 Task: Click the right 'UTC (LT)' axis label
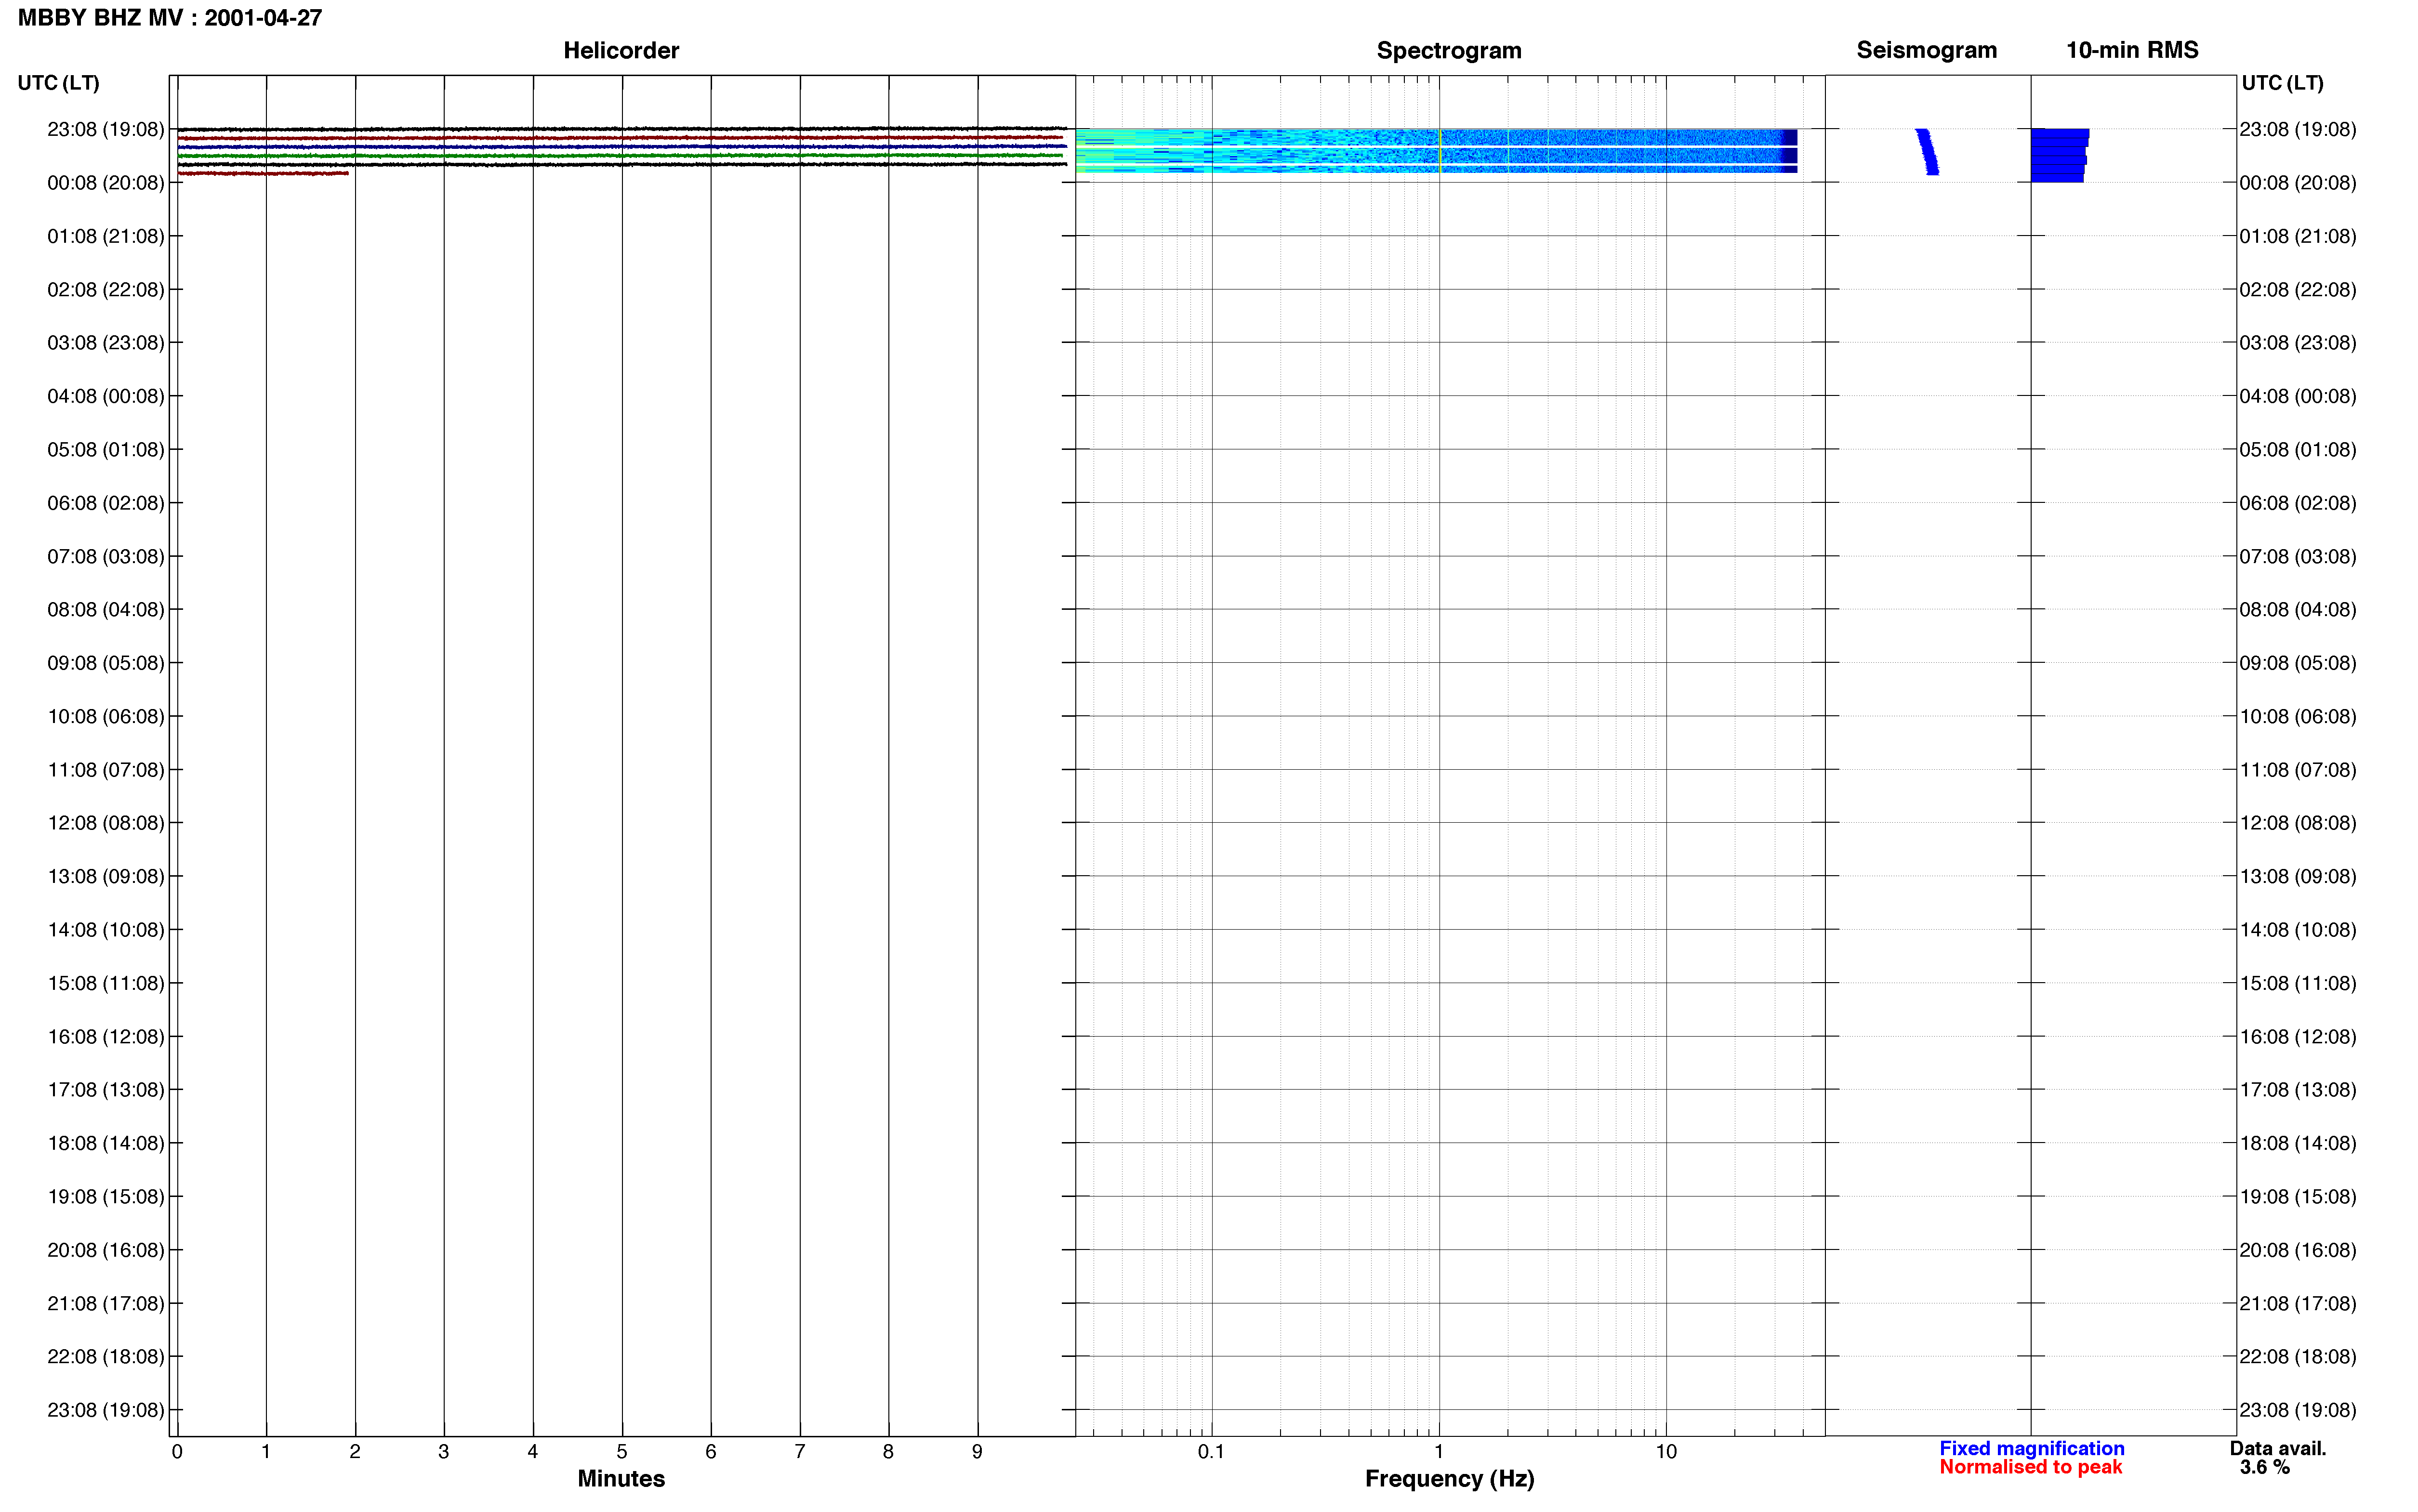tap(2282, 83)
